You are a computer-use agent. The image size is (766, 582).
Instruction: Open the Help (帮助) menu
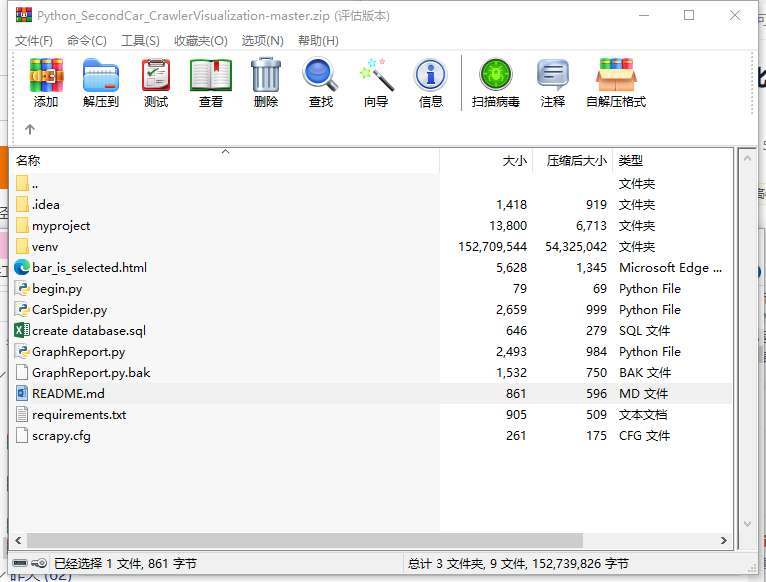pyautogui.click(x=318, y=41)
